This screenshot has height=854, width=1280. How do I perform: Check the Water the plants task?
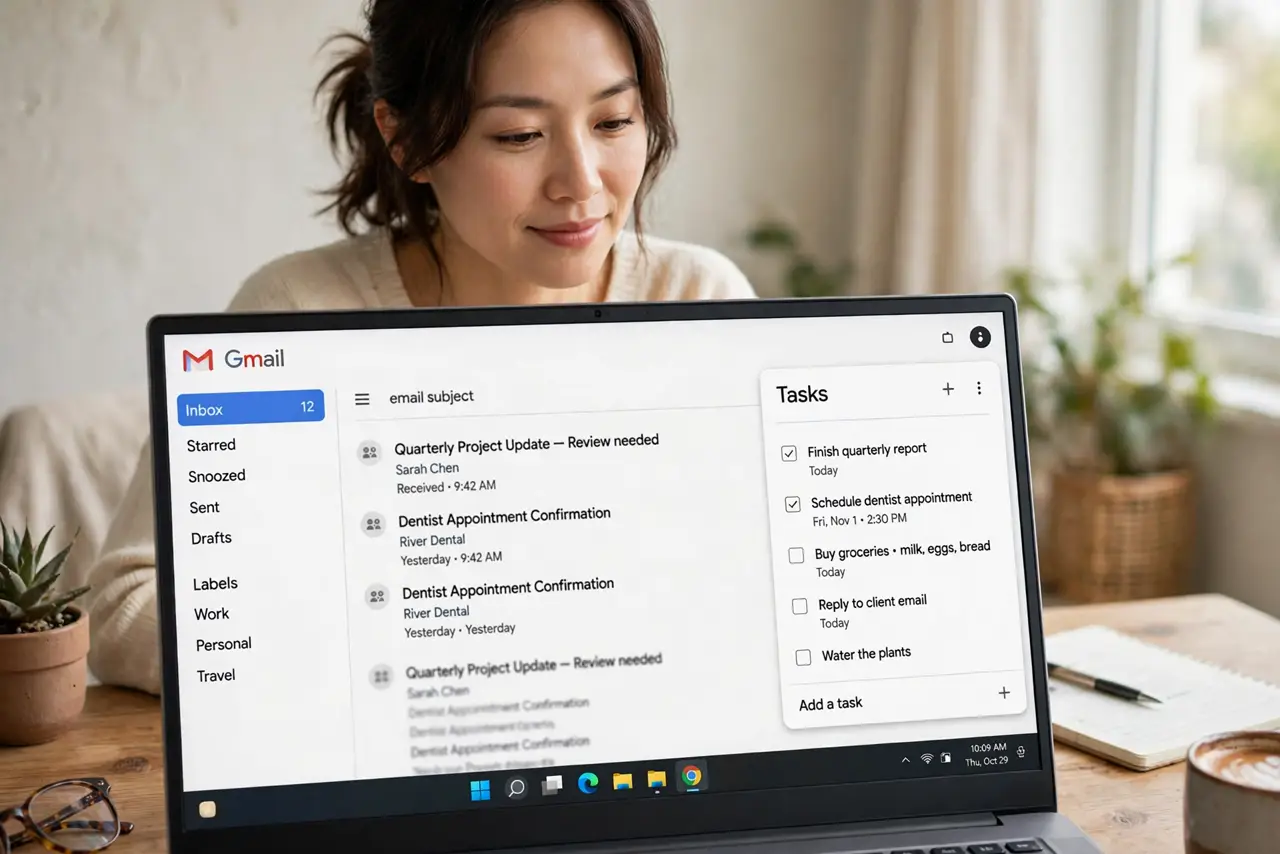[x=803, y=657]
